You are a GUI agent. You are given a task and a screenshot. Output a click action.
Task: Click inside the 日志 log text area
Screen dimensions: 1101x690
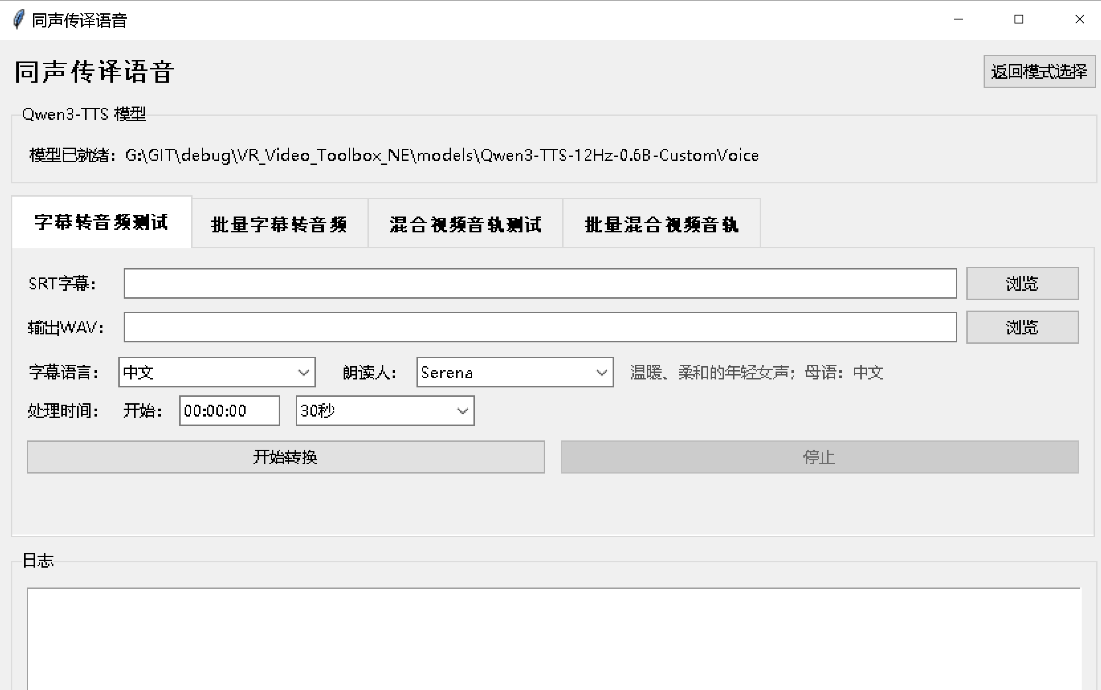coord(553,639)
